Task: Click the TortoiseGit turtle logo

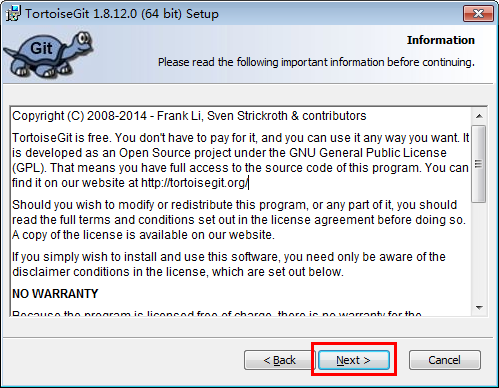Action: pos(49,55)
